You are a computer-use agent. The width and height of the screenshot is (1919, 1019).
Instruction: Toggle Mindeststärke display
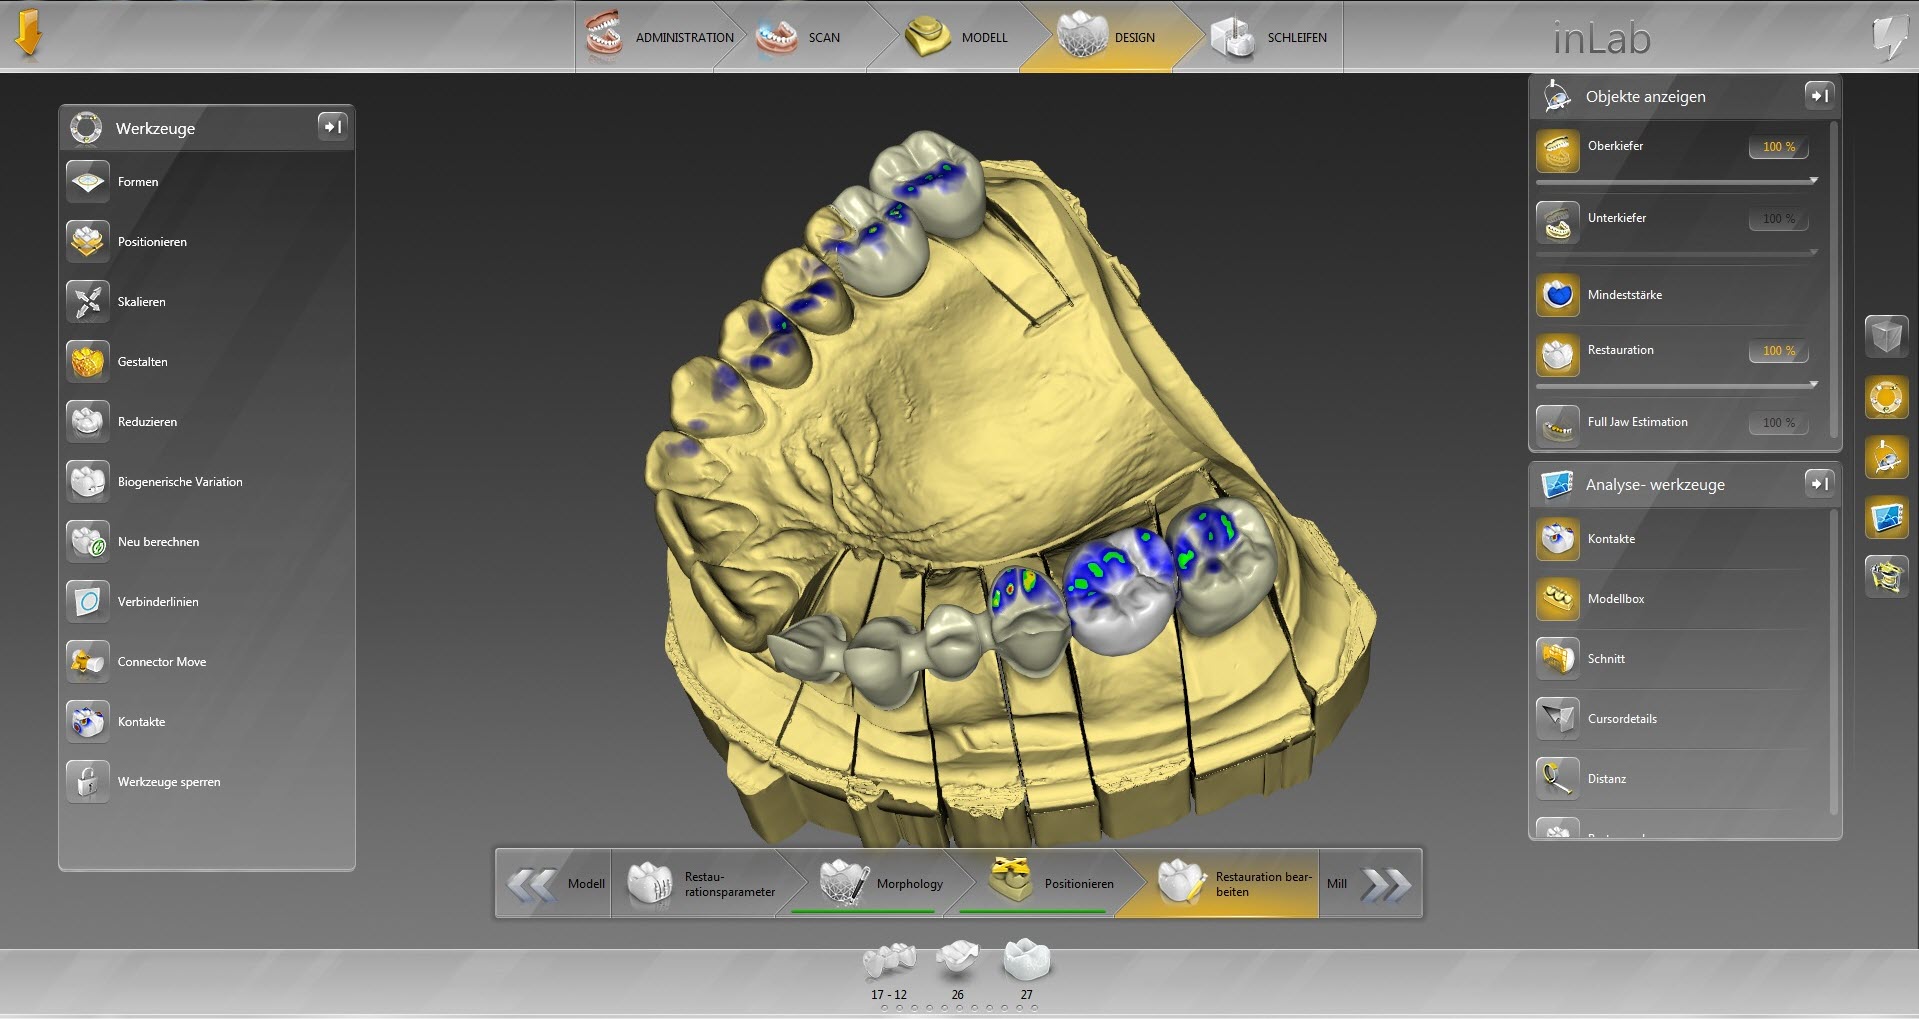click(x=1557, y=295)
